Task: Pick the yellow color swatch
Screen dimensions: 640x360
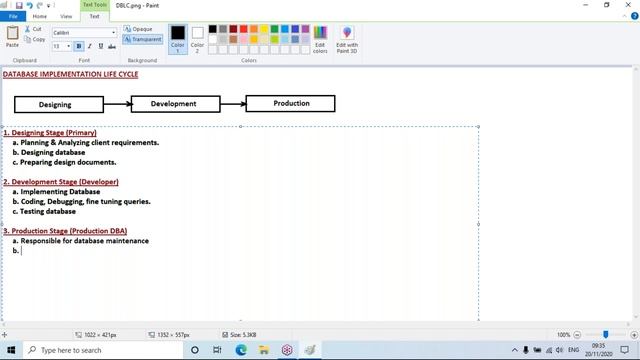Action: point(264,29)
